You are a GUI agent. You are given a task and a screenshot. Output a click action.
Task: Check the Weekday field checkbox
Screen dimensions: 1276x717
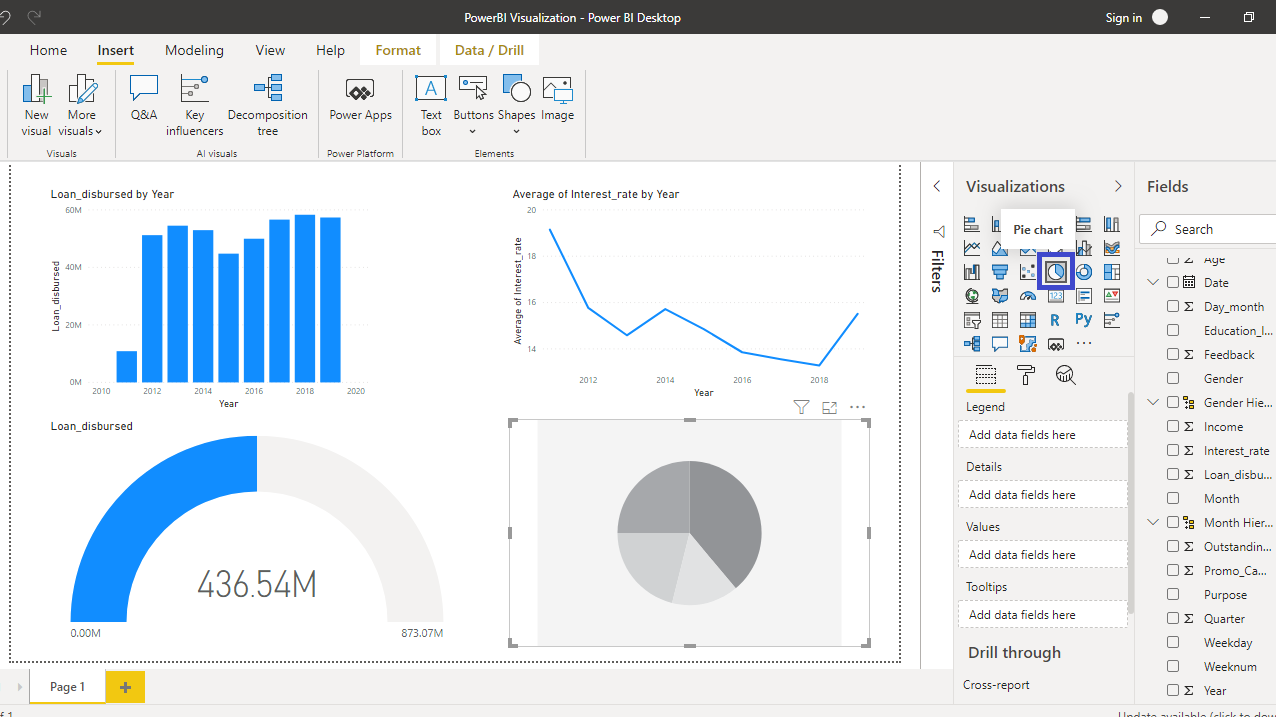click(x=1173, y=642)
